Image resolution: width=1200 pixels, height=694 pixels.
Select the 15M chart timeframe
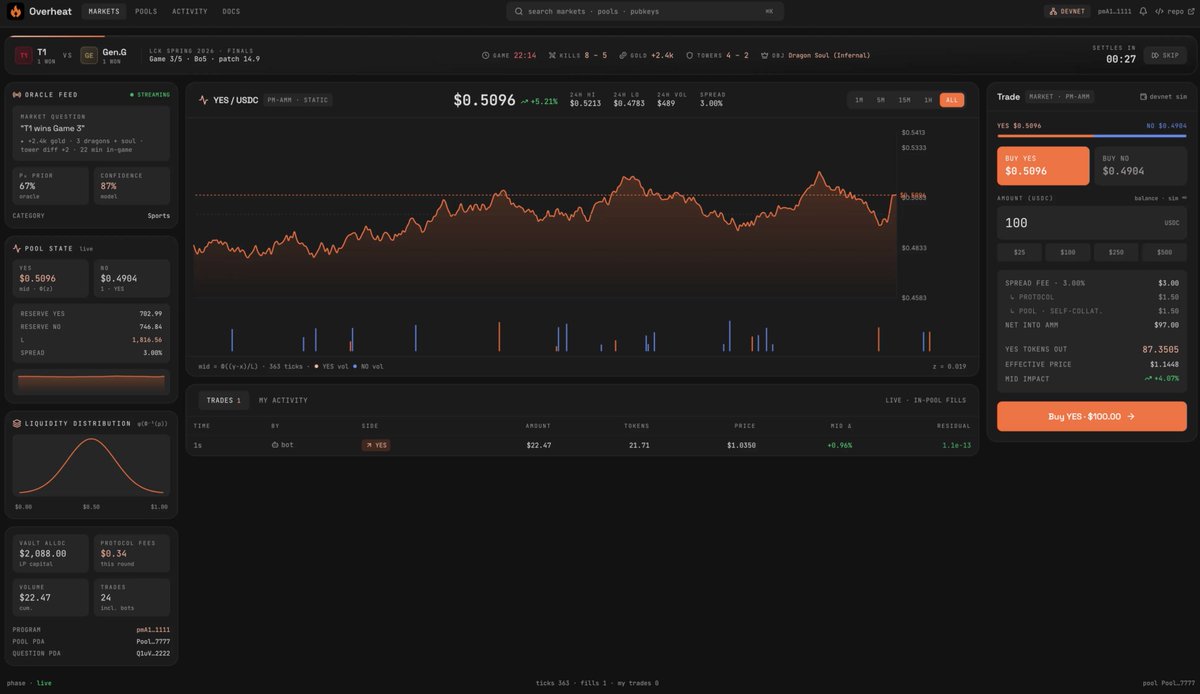point(904,100)
